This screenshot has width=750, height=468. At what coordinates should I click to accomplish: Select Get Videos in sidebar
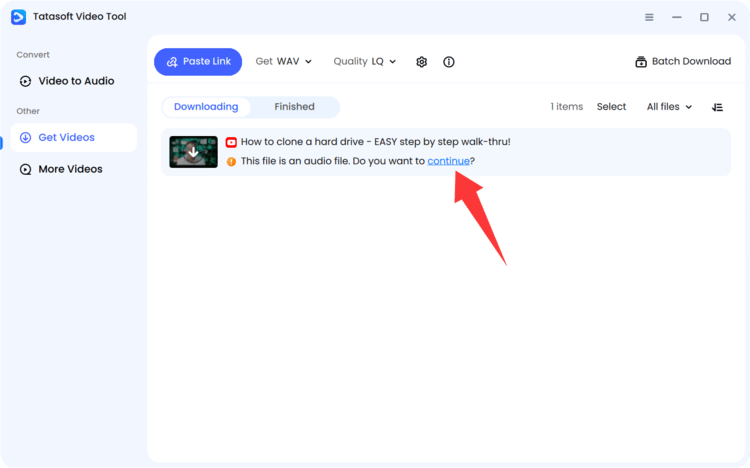pos(73,137)
